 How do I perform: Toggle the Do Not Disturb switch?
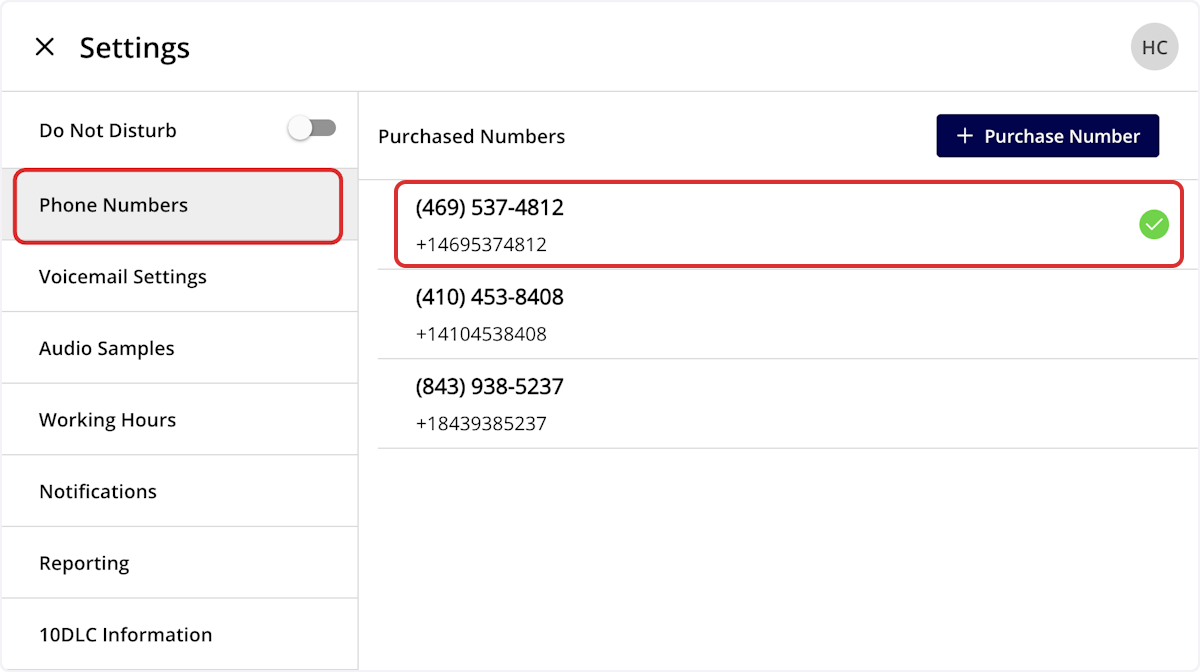click(312, 128)
